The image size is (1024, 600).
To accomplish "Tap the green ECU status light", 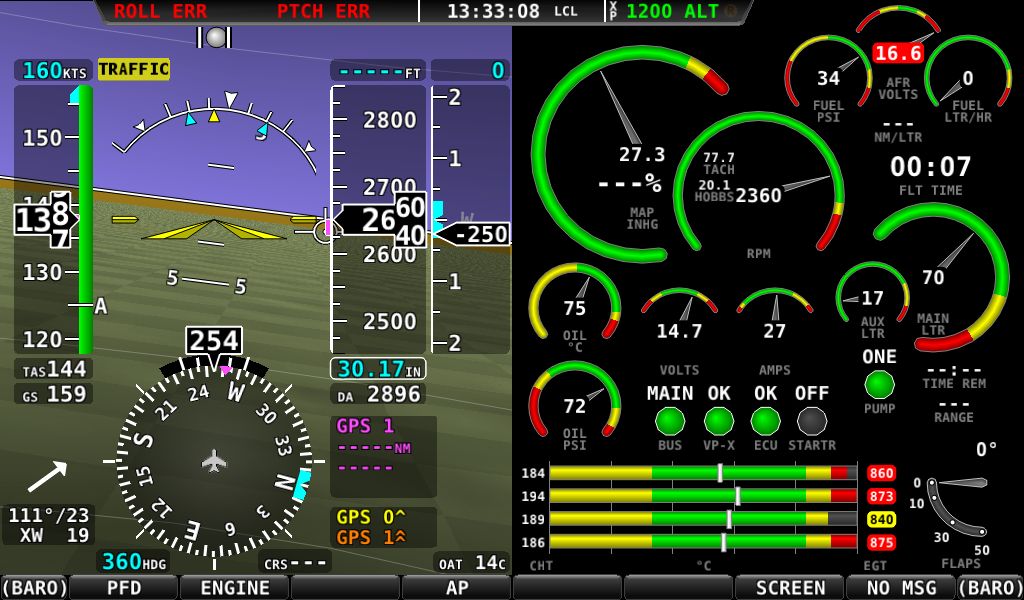I will pyautogui.click(x=765, y=421).
